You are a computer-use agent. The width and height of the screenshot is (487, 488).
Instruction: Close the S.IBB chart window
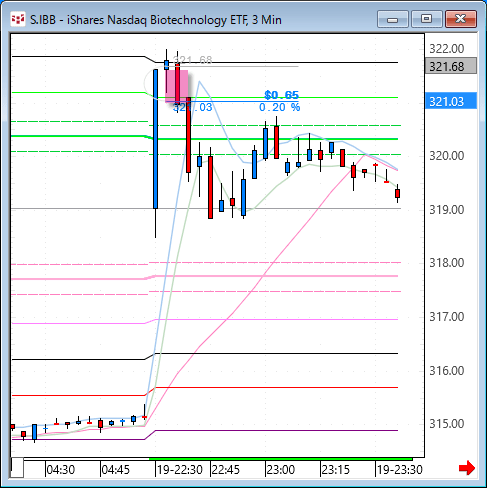(461, 19)
